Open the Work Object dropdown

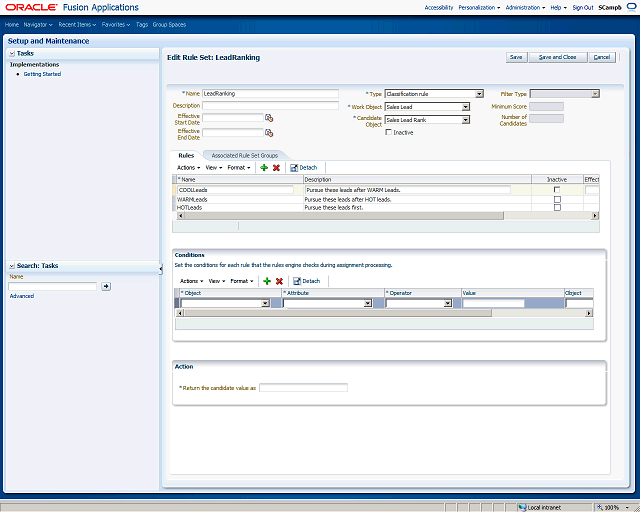(x=466, y=107)
